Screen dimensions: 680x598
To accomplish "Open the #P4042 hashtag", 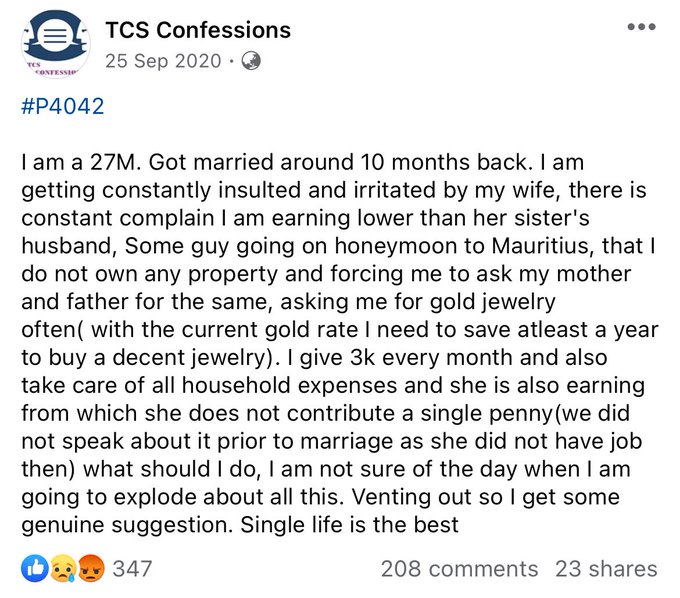I will [63, 106].
